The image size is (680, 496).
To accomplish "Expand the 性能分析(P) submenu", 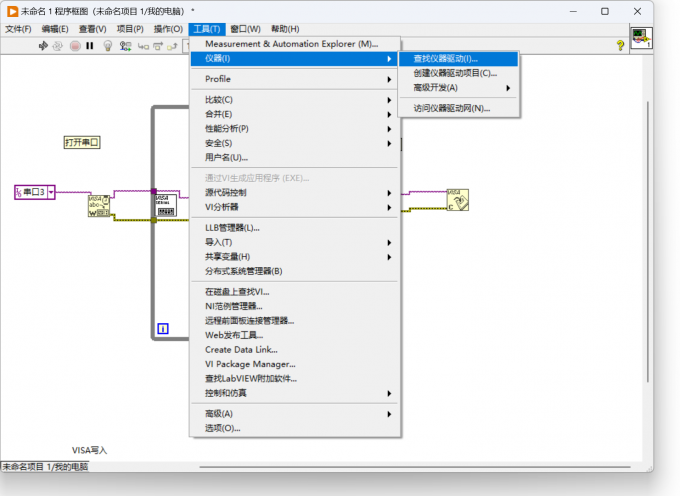I will click(294, 129).
